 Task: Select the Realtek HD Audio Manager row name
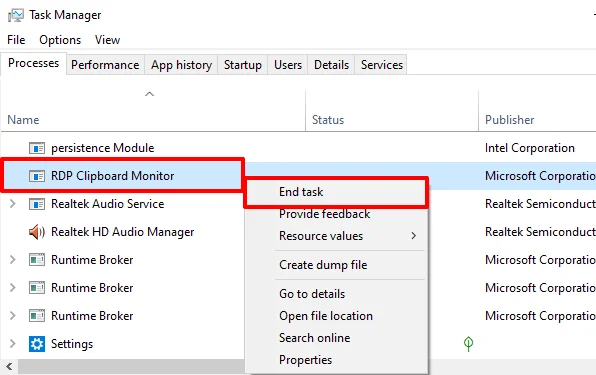point(122,232)
